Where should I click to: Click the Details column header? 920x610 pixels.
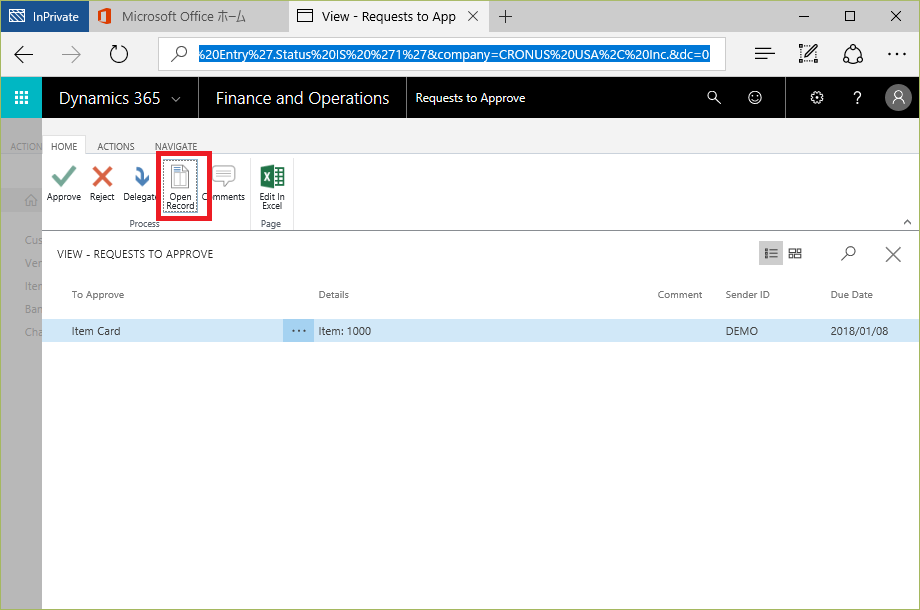(333, 294)
